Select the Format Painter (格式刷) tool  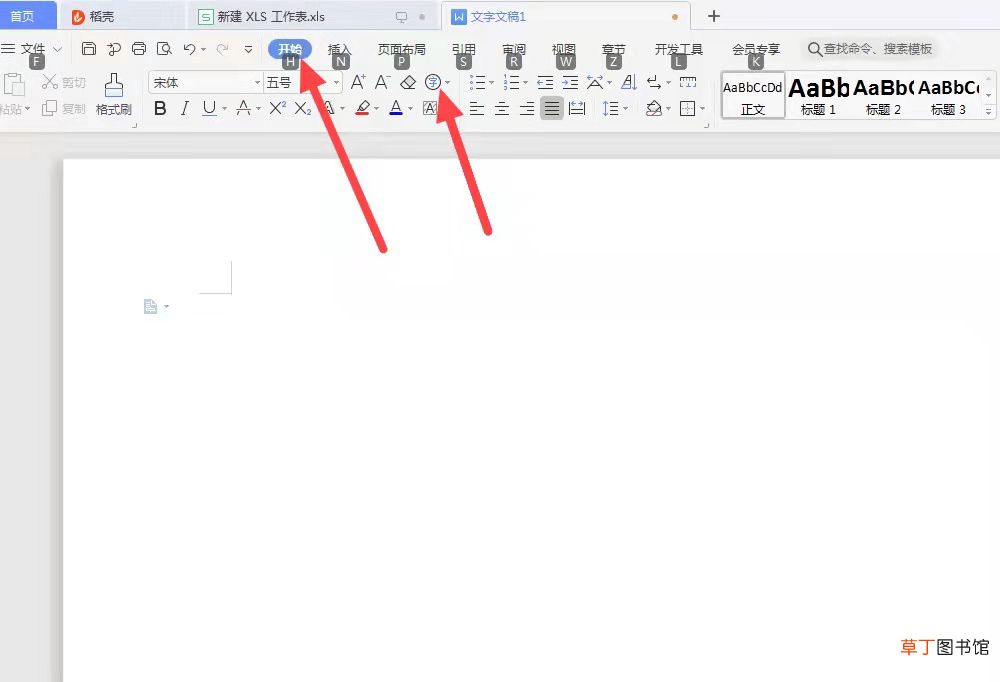(x=114, y=94)
